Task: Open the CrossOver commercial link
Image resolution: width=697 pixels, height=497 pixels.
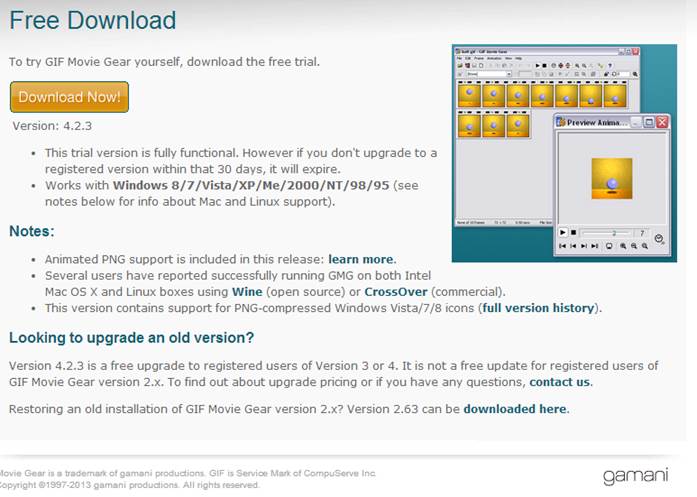Action: [x=396, y=292]
